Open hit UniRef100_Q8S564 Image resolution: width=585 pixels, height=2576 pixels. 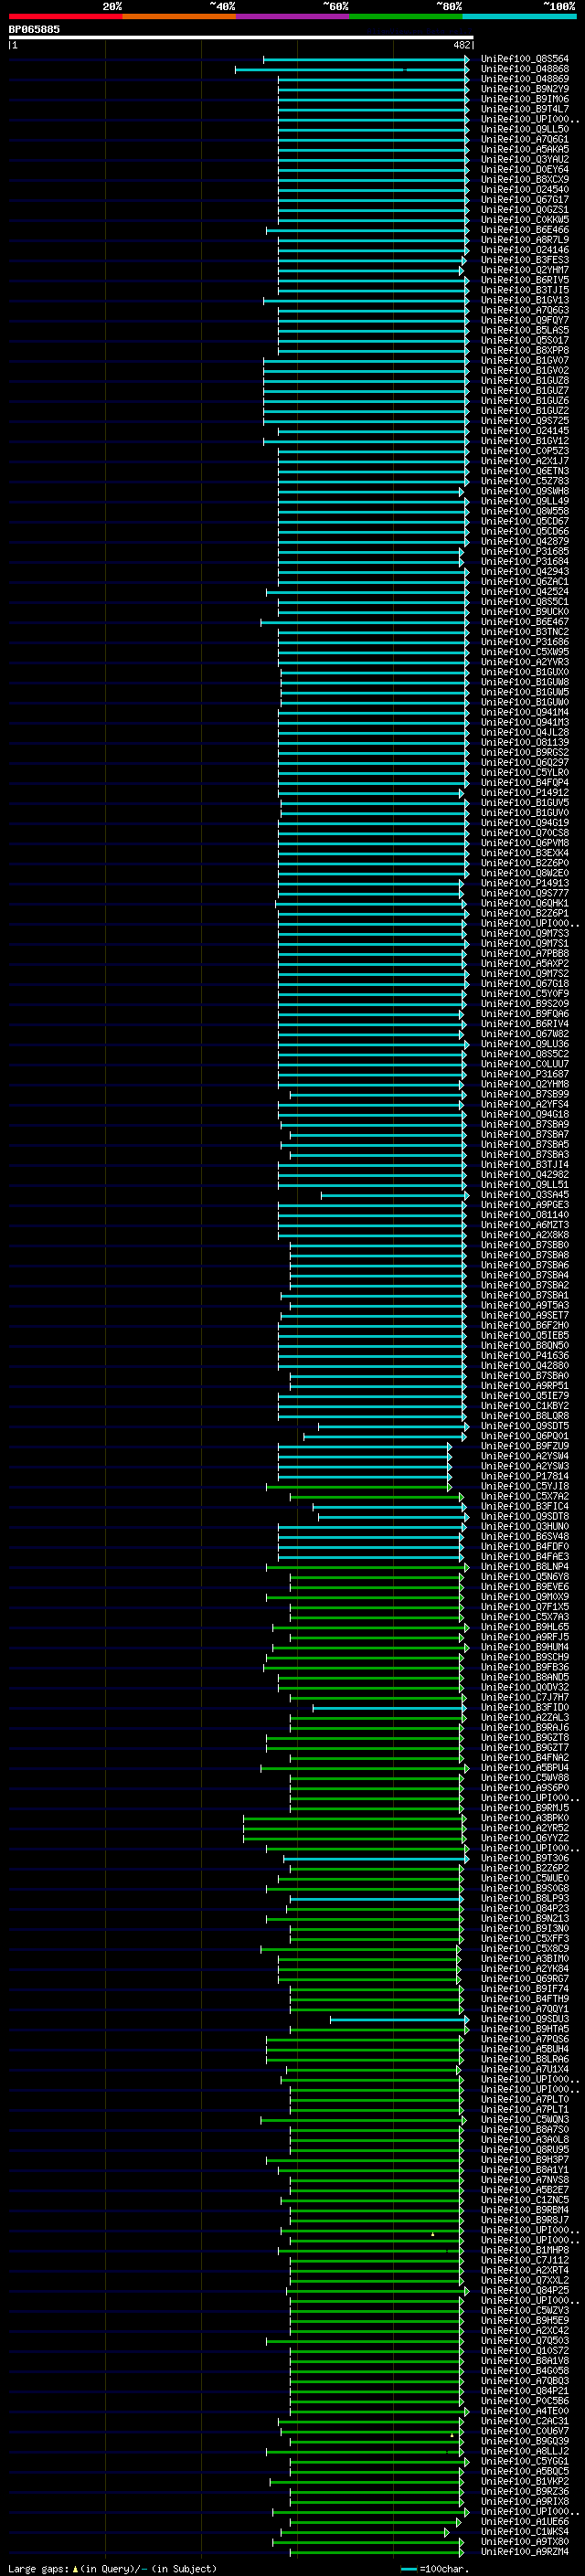point(524,59)
